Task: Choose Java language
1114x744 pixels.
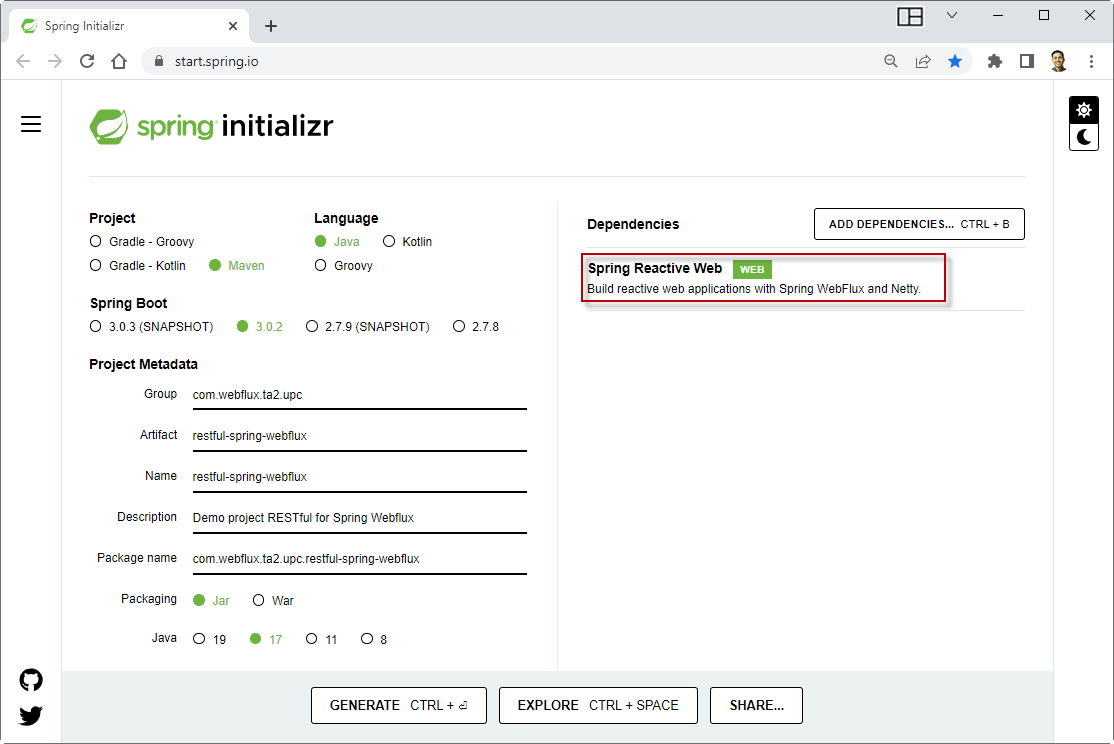Action: tap(337, 242)
